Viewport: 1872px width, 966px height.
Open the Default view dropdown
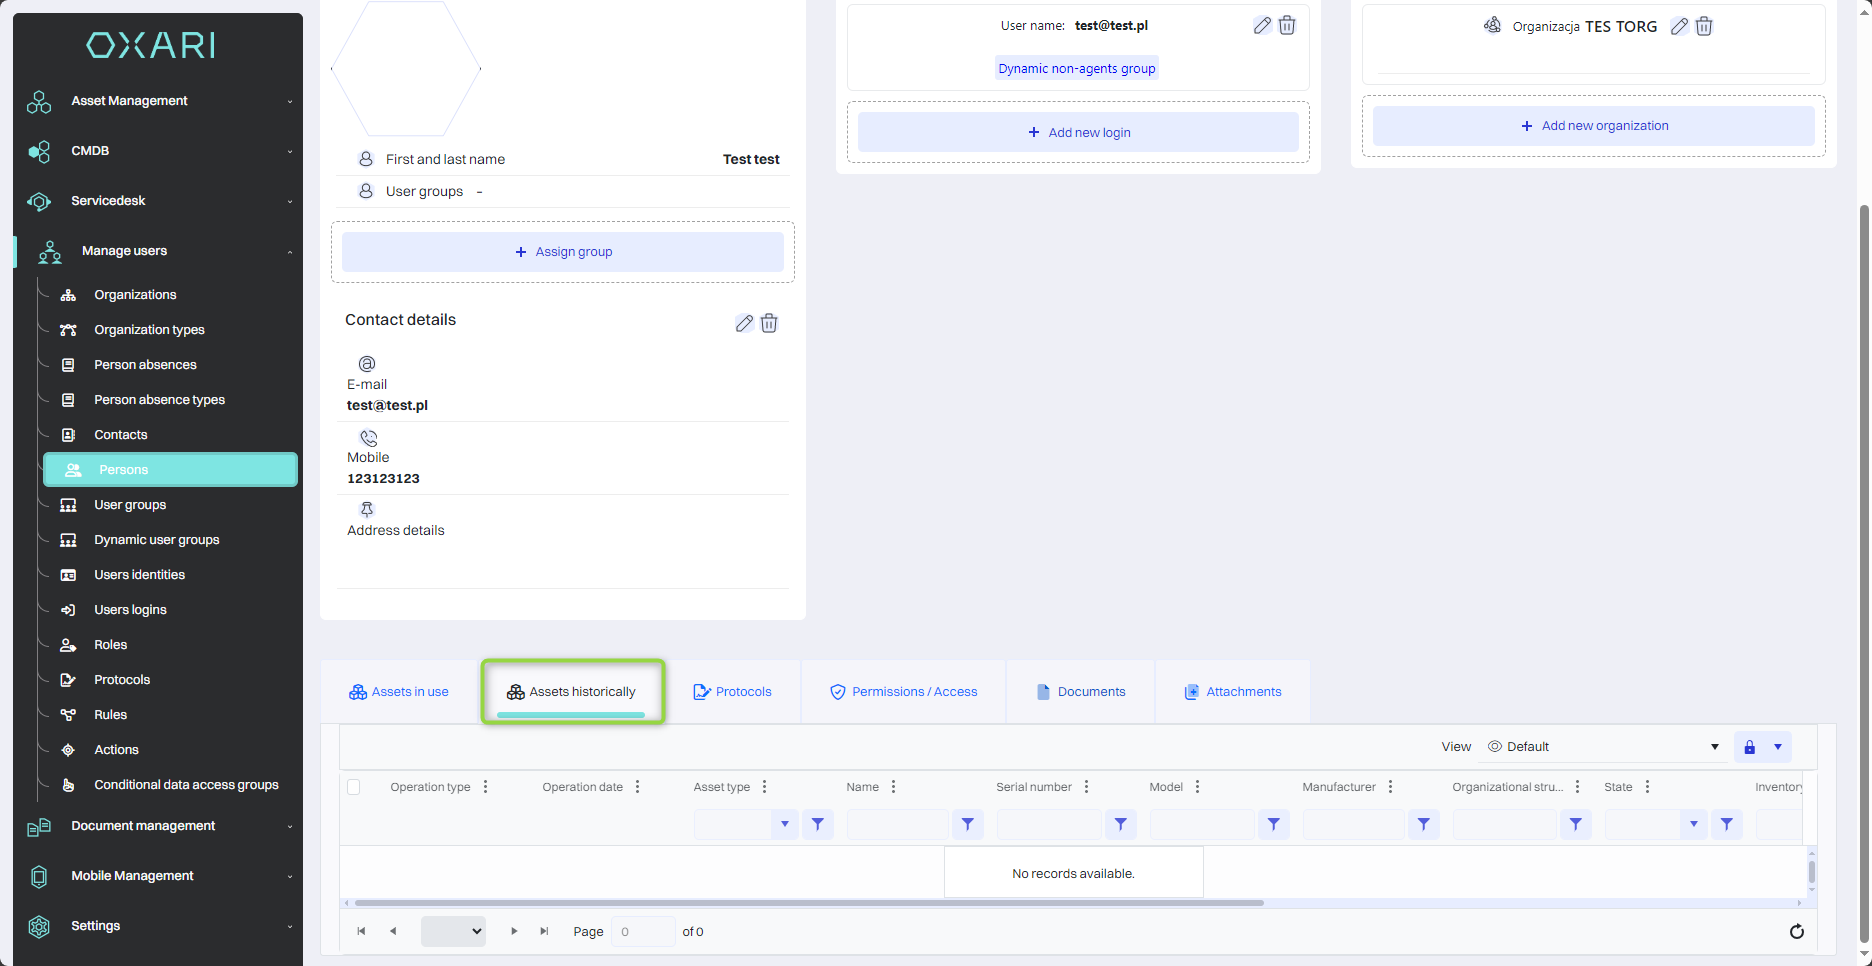(1603, 747)
